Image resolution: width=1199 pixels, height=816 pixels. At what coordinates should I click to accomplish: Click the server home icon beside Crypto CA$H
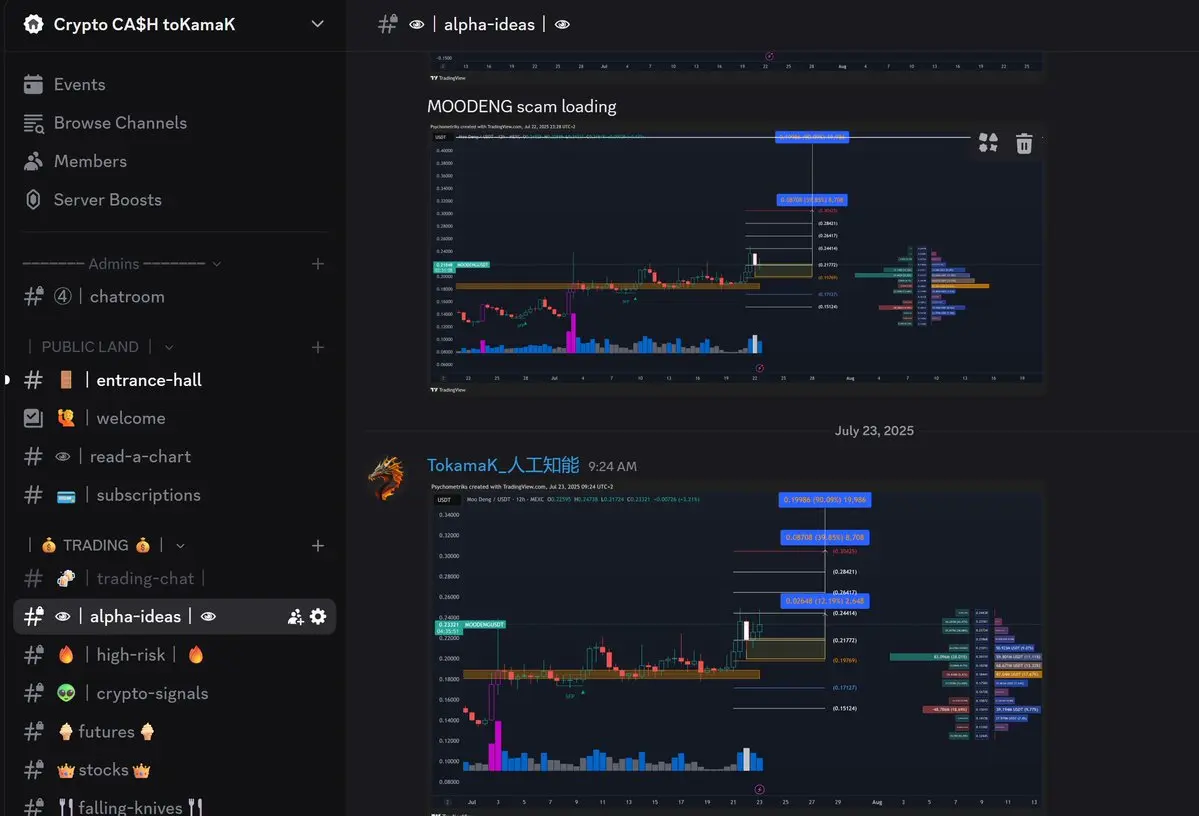pos(33,24)
